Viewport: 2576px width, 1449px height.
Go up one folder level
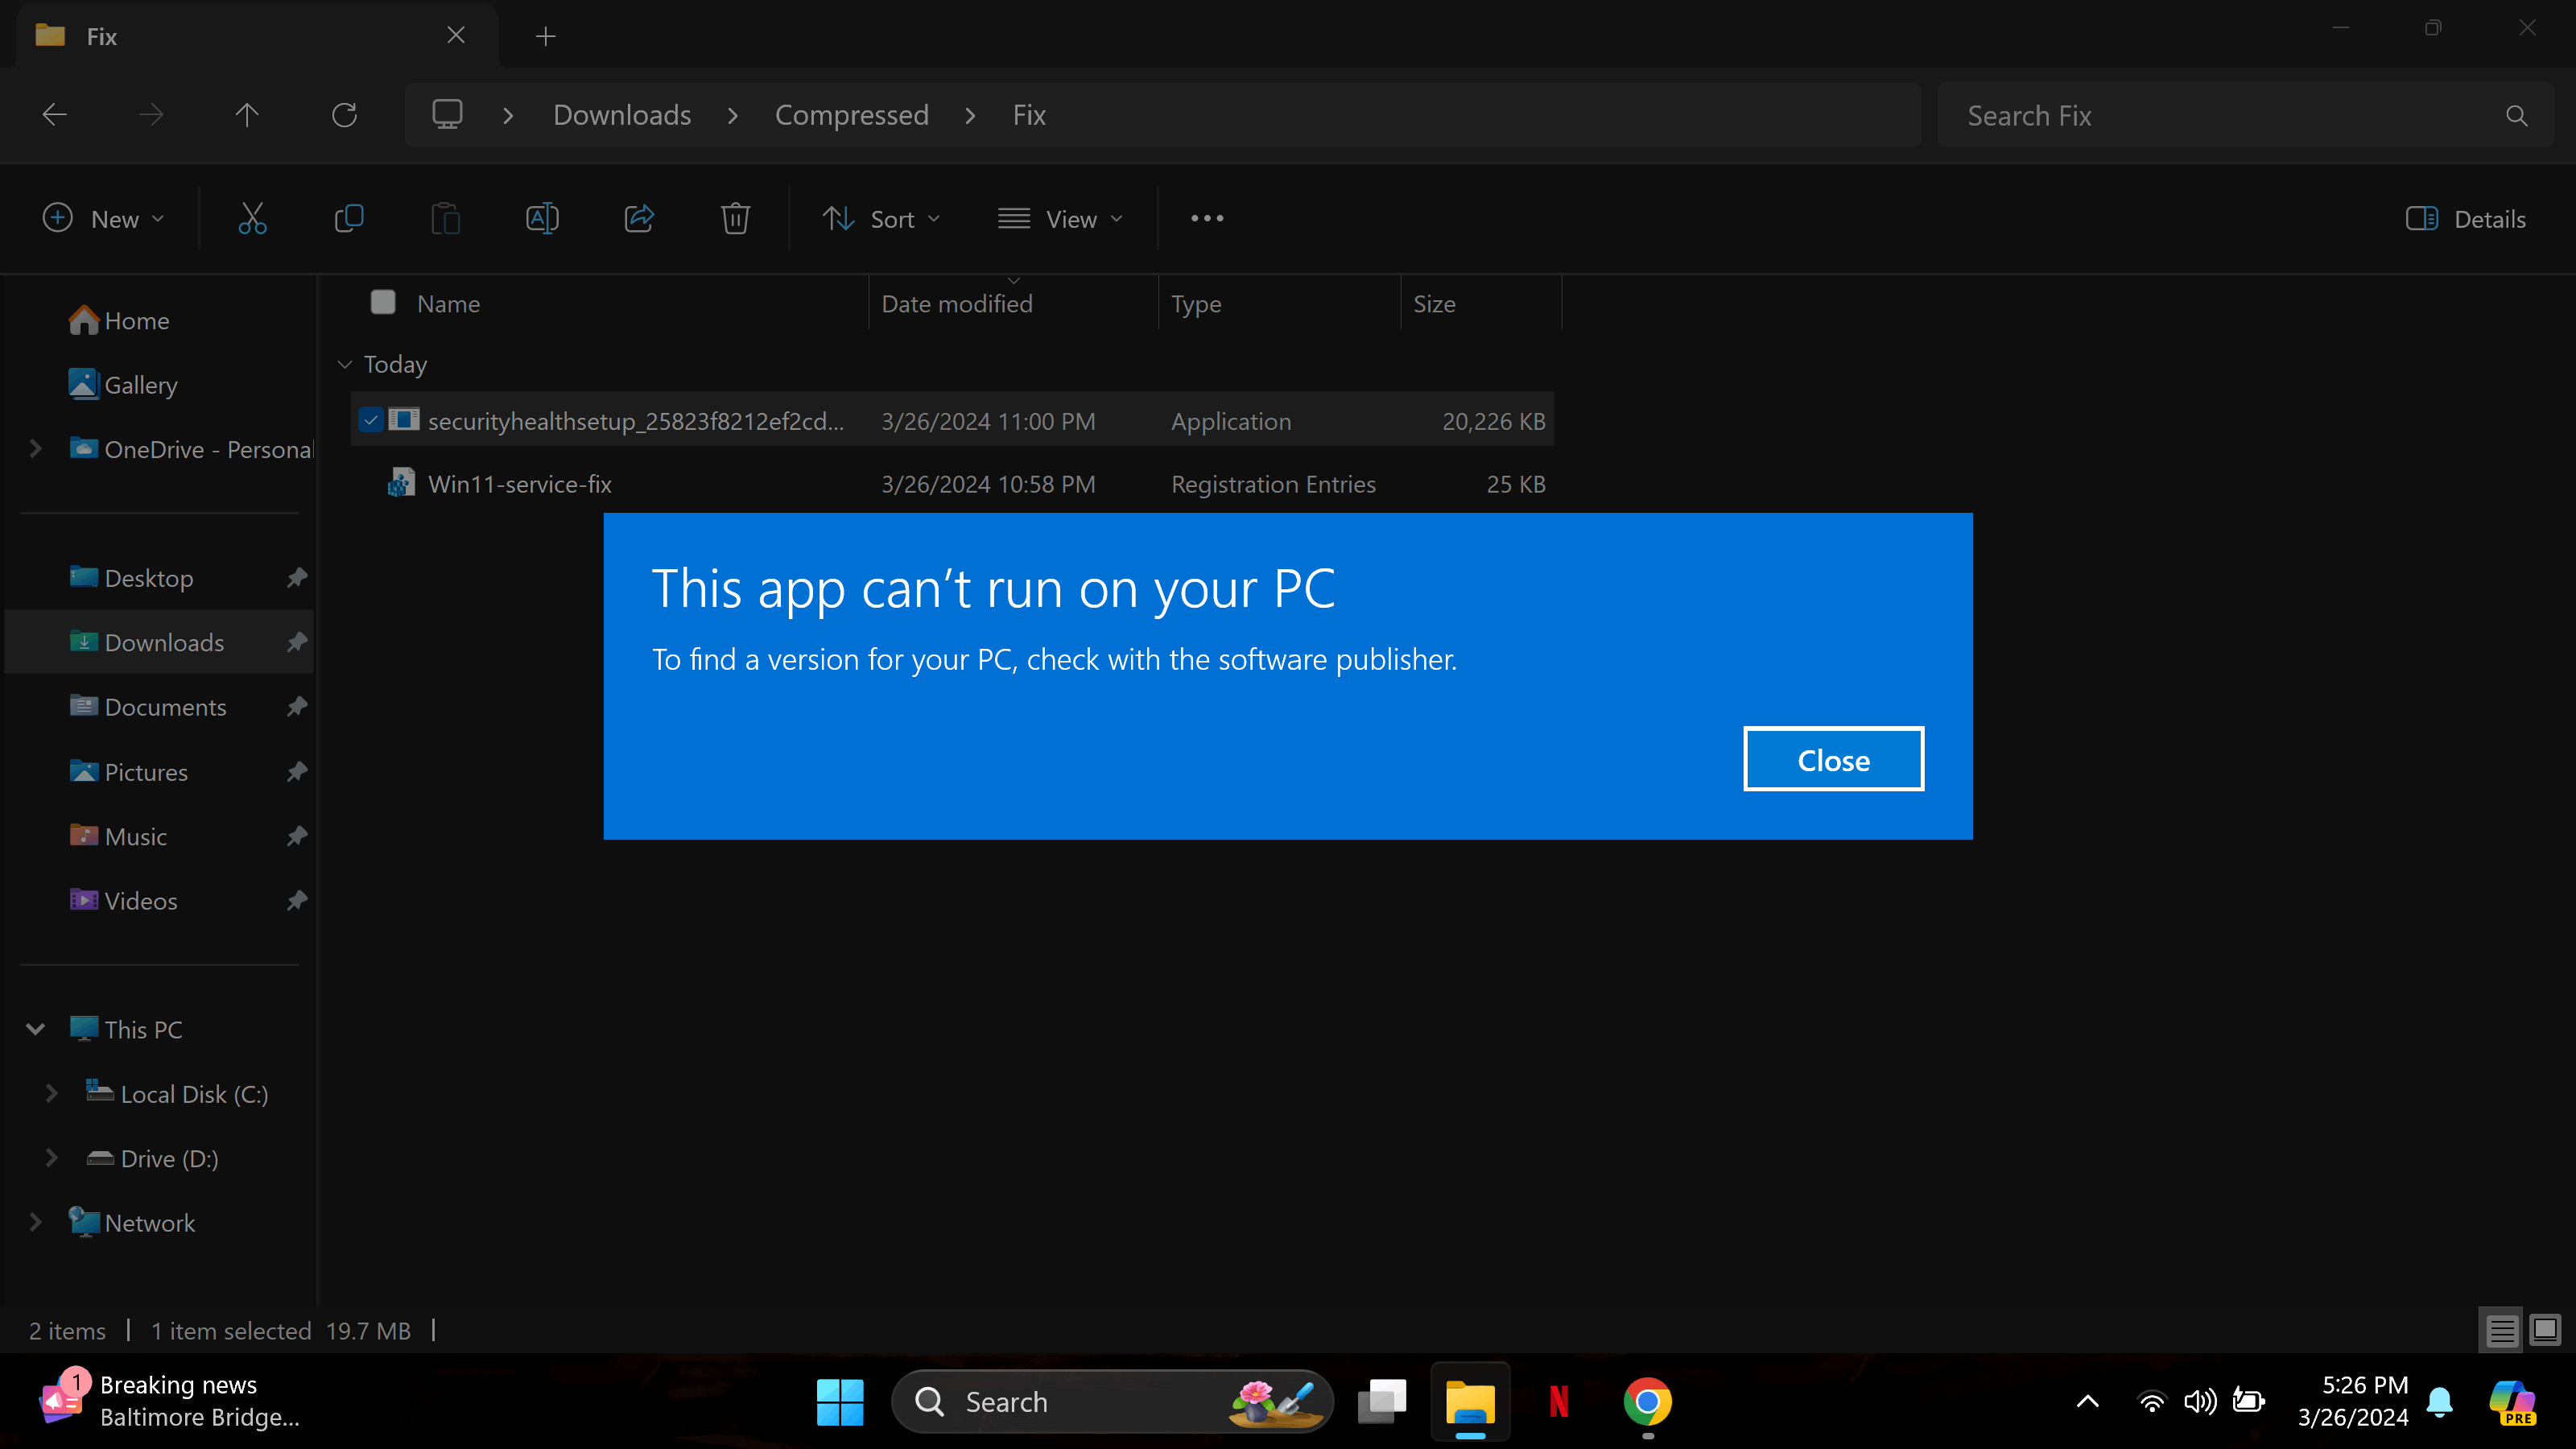(247, 115)
